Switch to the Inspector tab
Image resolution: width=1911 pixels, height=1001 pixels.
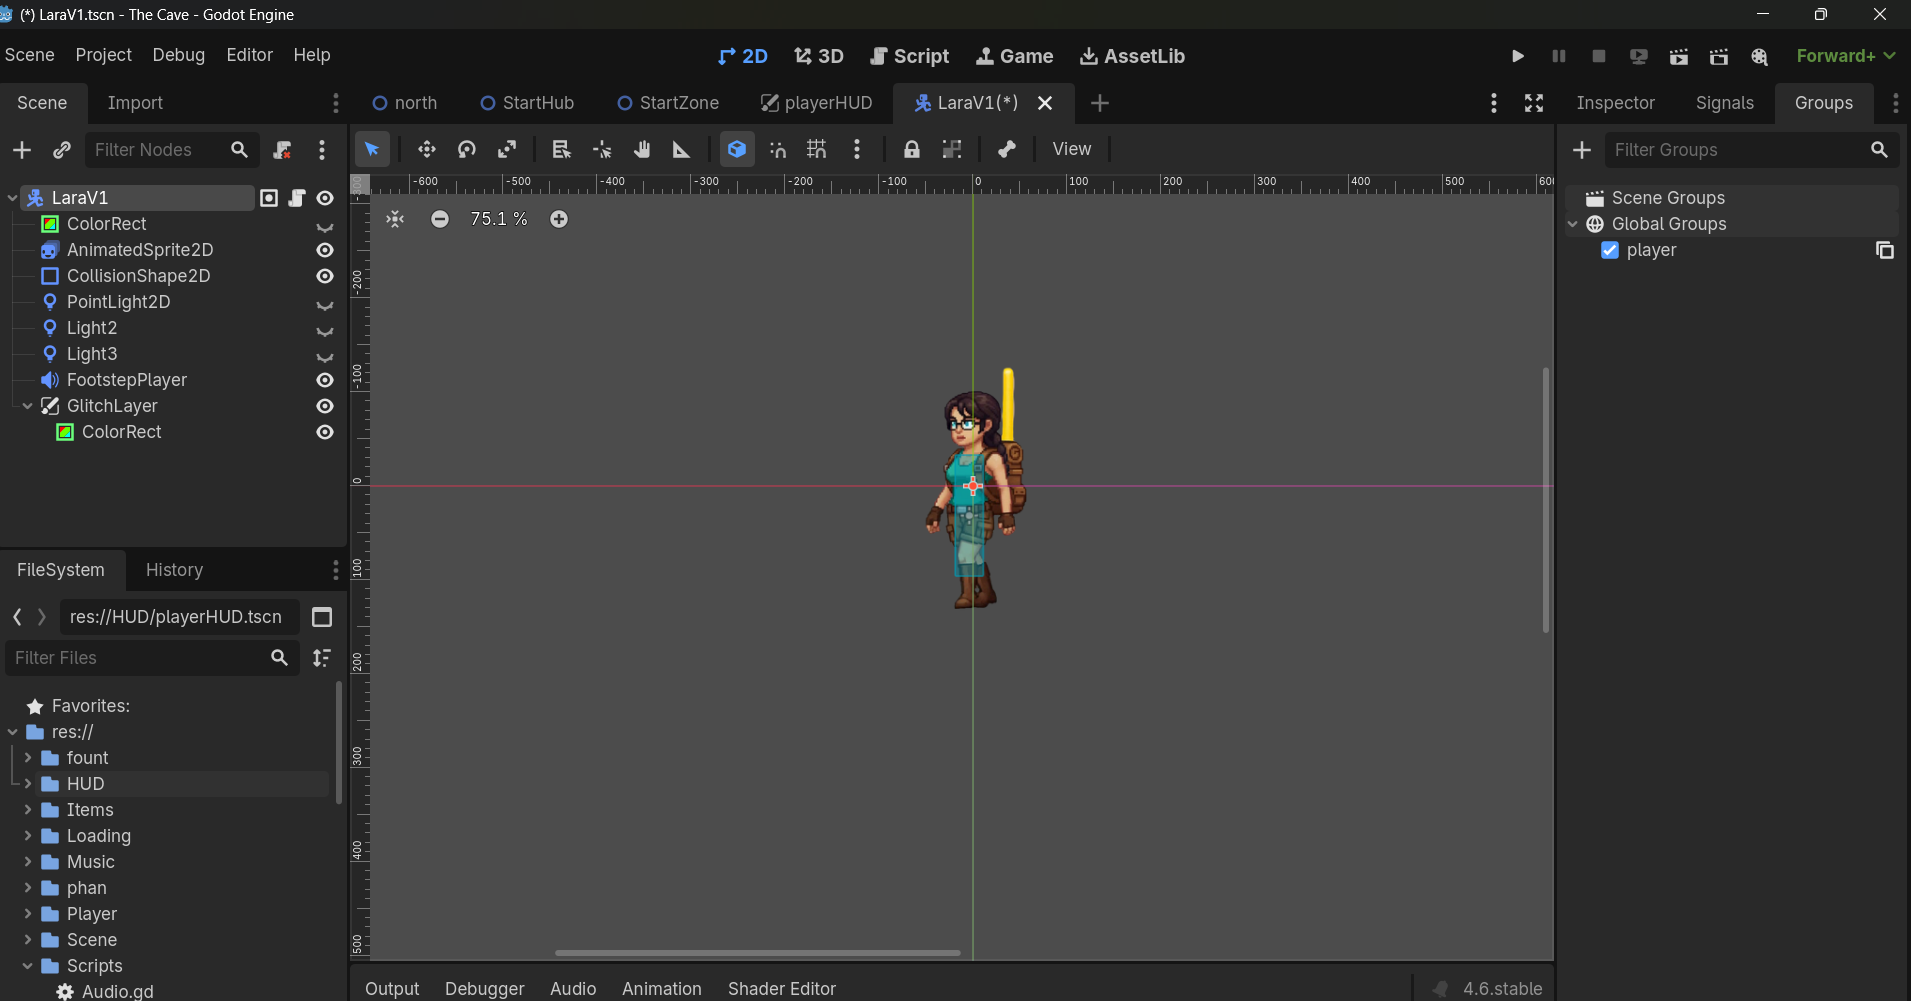click(x=1615, y=103)
